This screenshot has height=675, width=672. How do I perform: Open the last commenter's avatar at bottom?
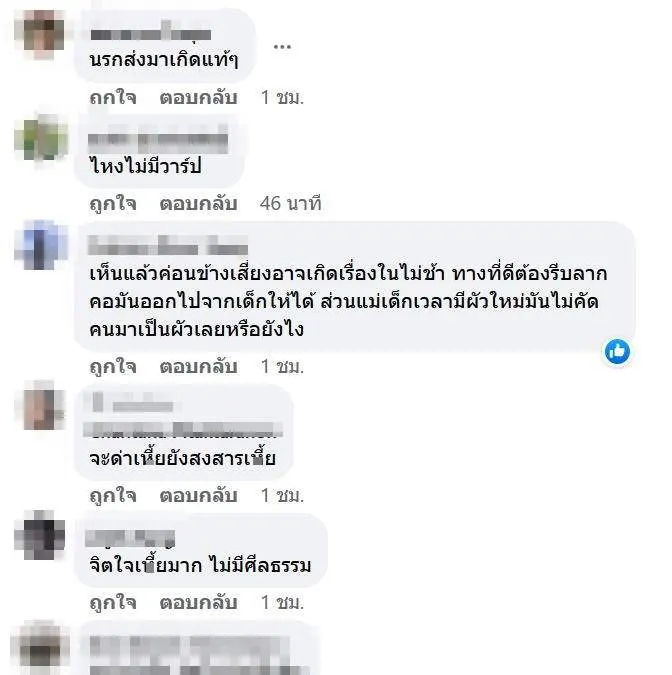[40, 648]
